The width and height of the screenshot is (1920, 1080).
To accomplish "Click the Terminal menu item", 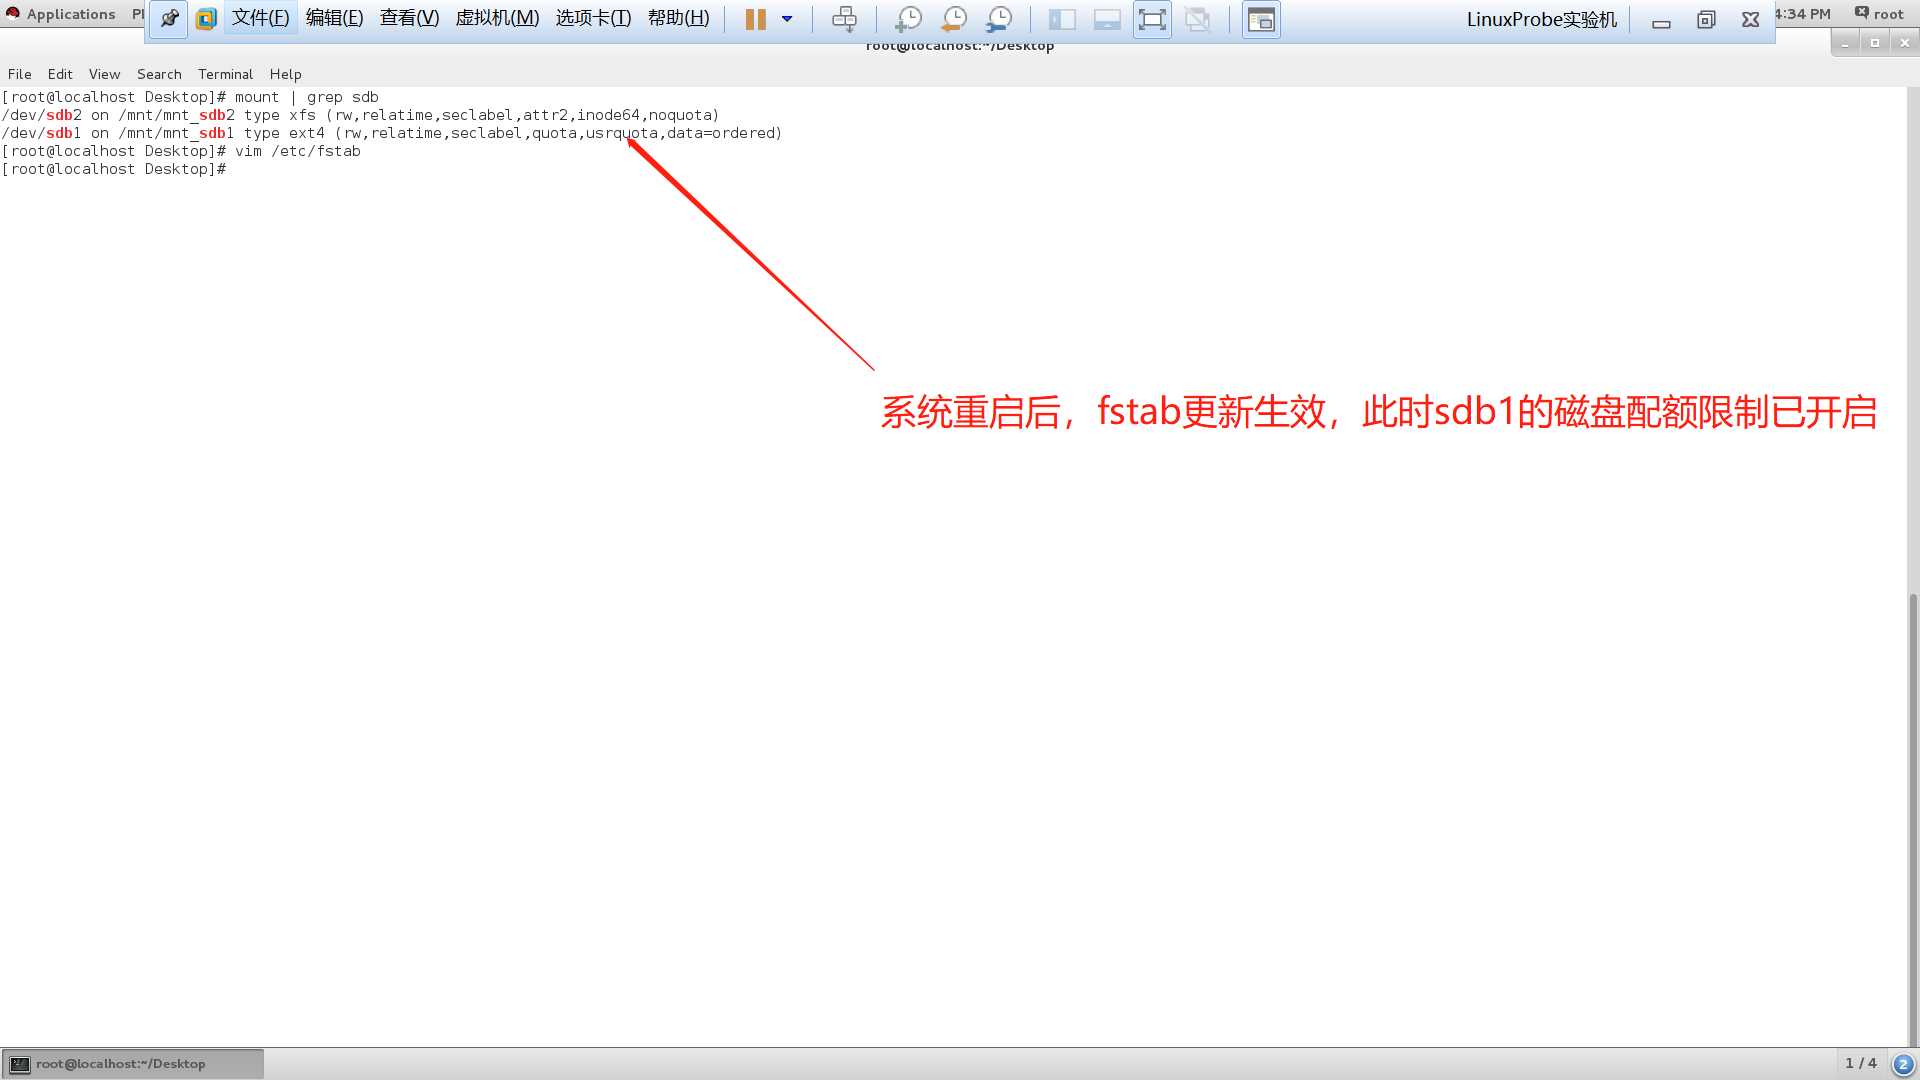I will 224,73.
